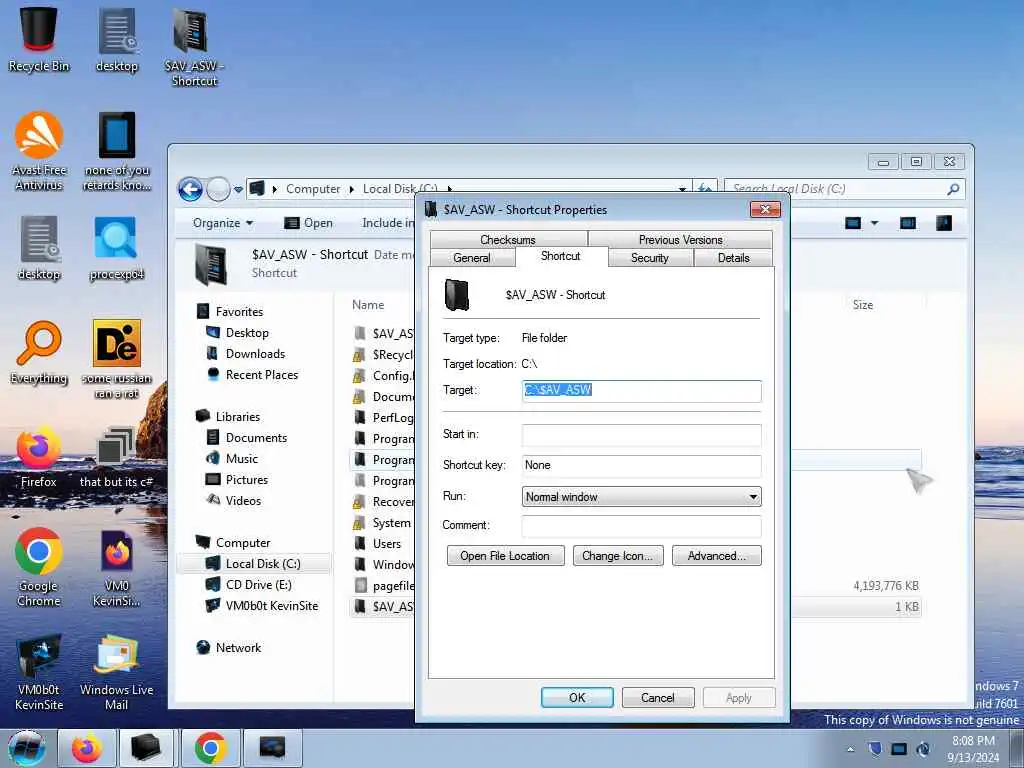The height and width of the screenshot is (768, 1024).
Task: Launch the Google Chrome desktop icon
Action: tap(39, 567)
